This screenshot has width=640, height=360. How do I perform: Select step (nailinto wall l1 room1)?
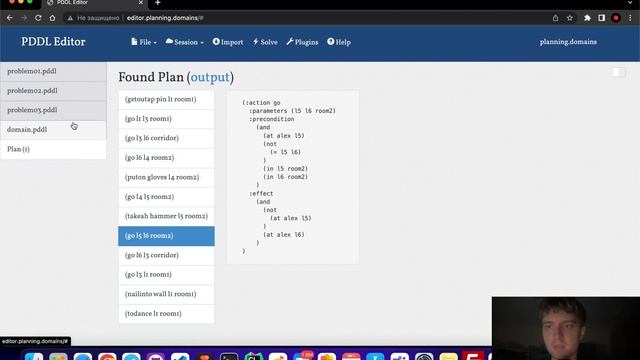click(166, 294)
